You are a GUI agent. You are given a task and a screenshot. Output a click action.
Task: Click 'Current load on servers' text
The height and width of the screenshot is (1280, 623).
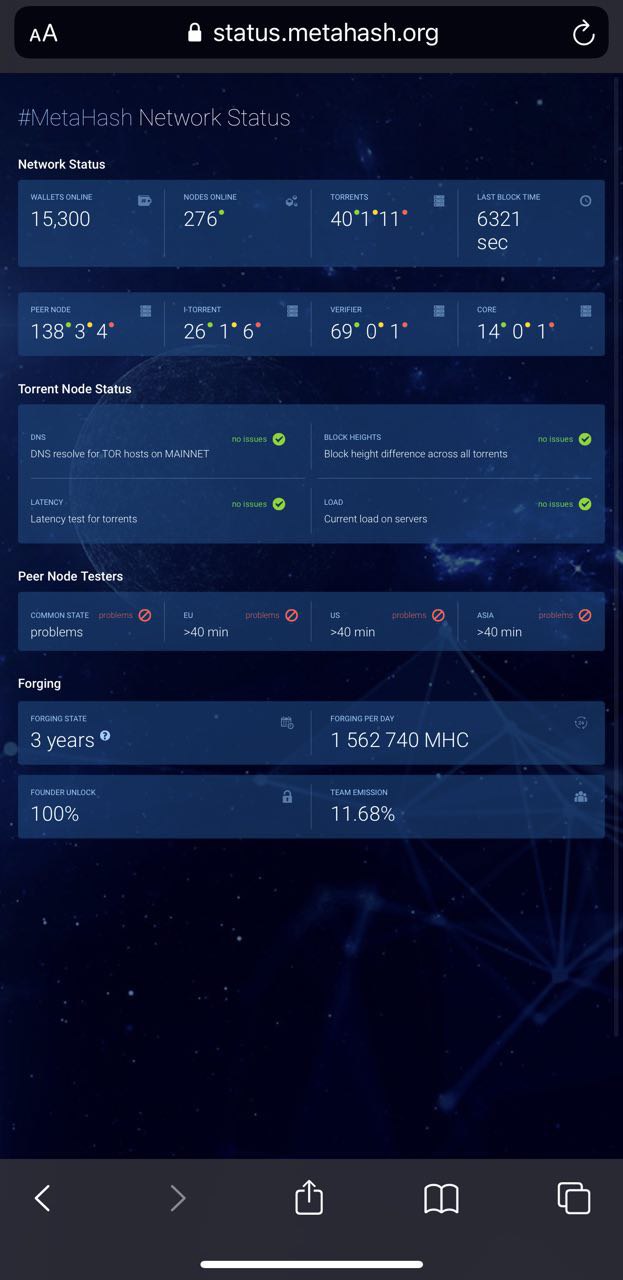(376, 519)
